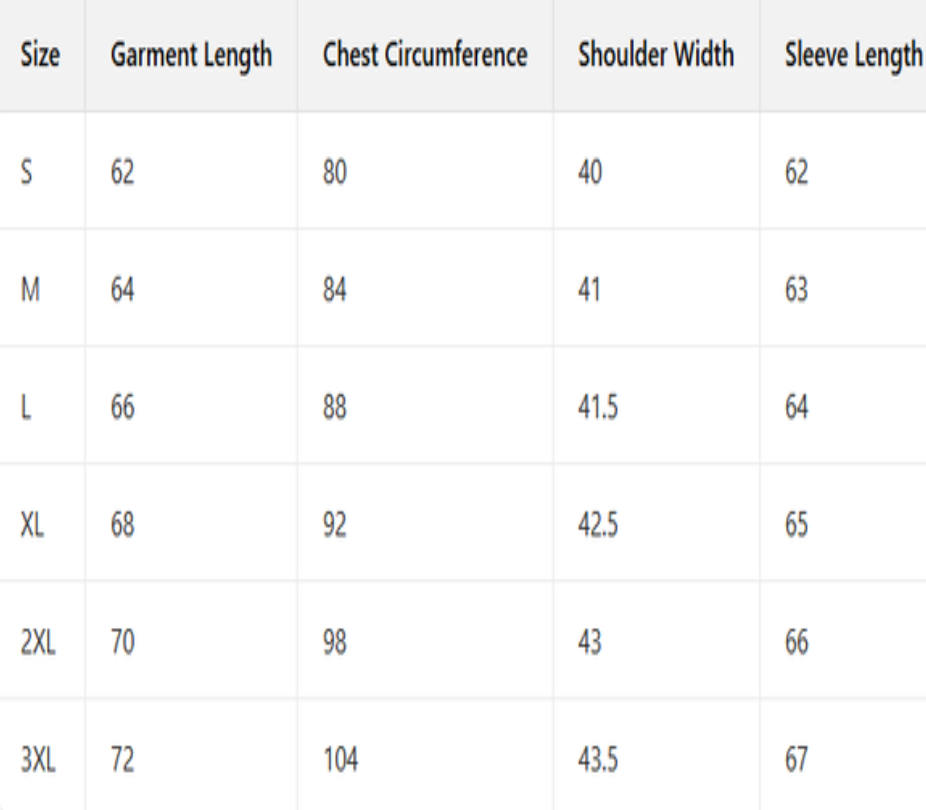This screenshot has width=926, height=810.
Task: Click garment length value 64 for size M
Action: (x=122, y=291)
